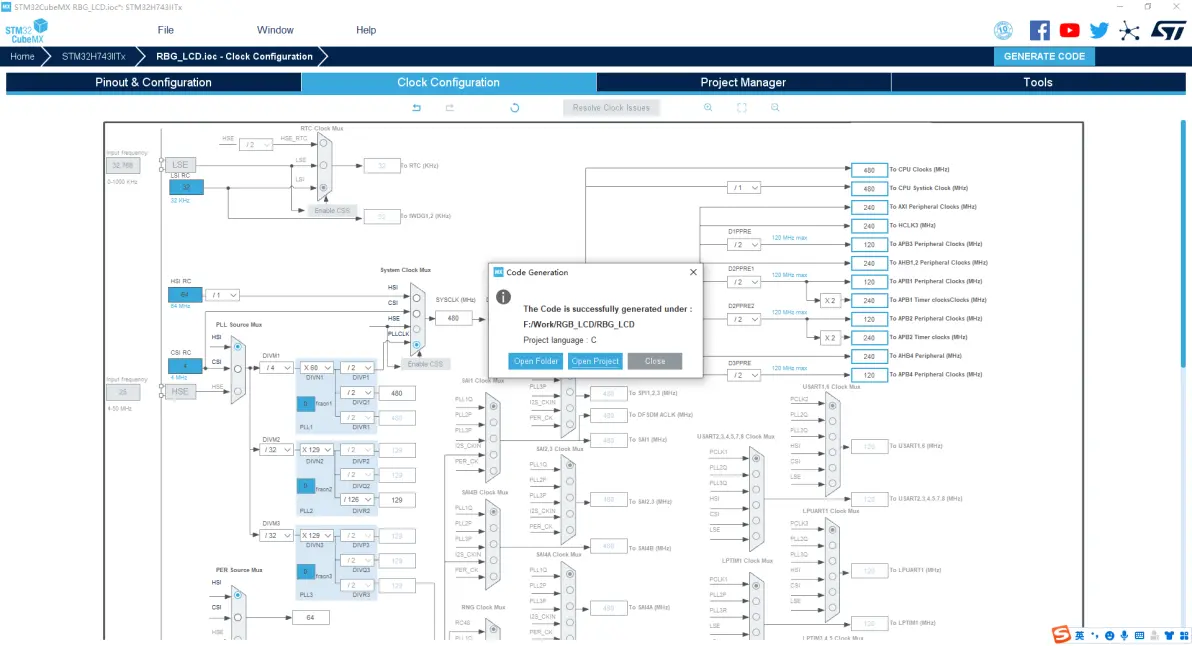Viewport: 1192px width, 646px height.
Task: Open the D3PPRE /2 prescaler dropdown
Action: tap(743, 375)
